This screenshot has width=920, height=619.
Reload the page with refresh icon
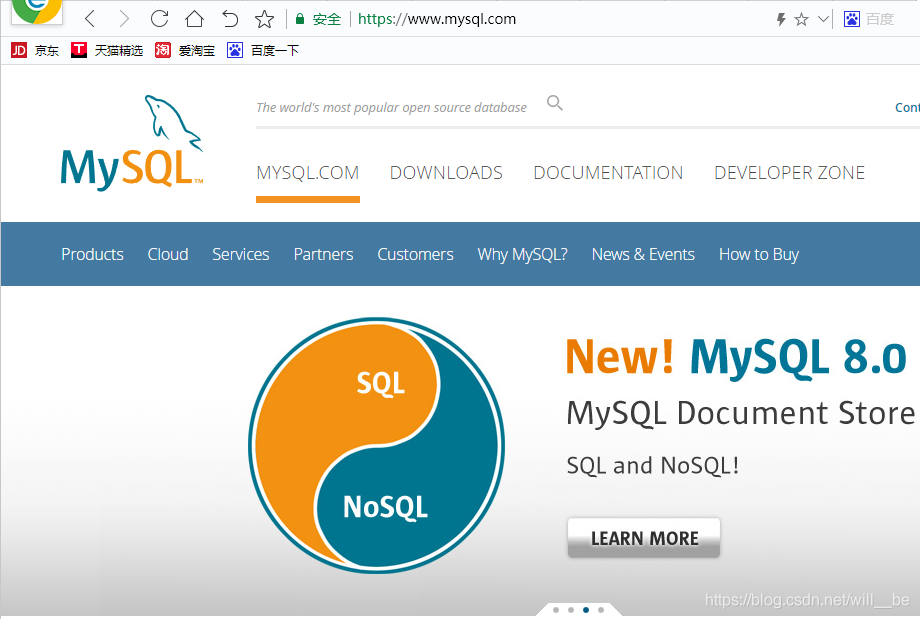159,19
